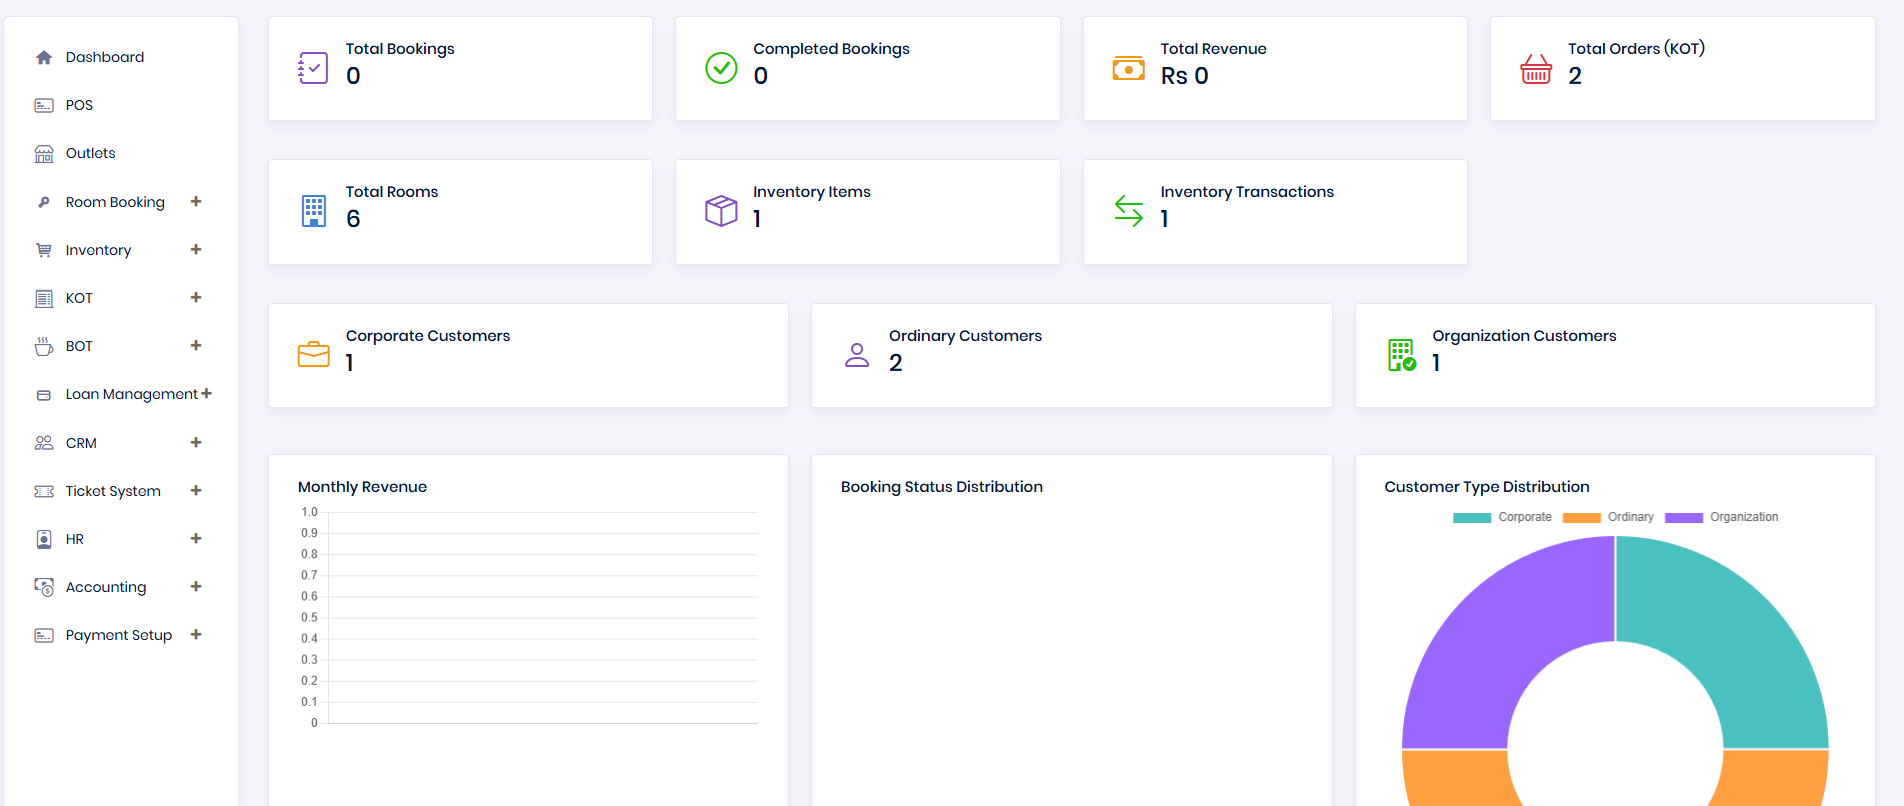
Task: Open the Dashboard menu item
Action: 105,57
